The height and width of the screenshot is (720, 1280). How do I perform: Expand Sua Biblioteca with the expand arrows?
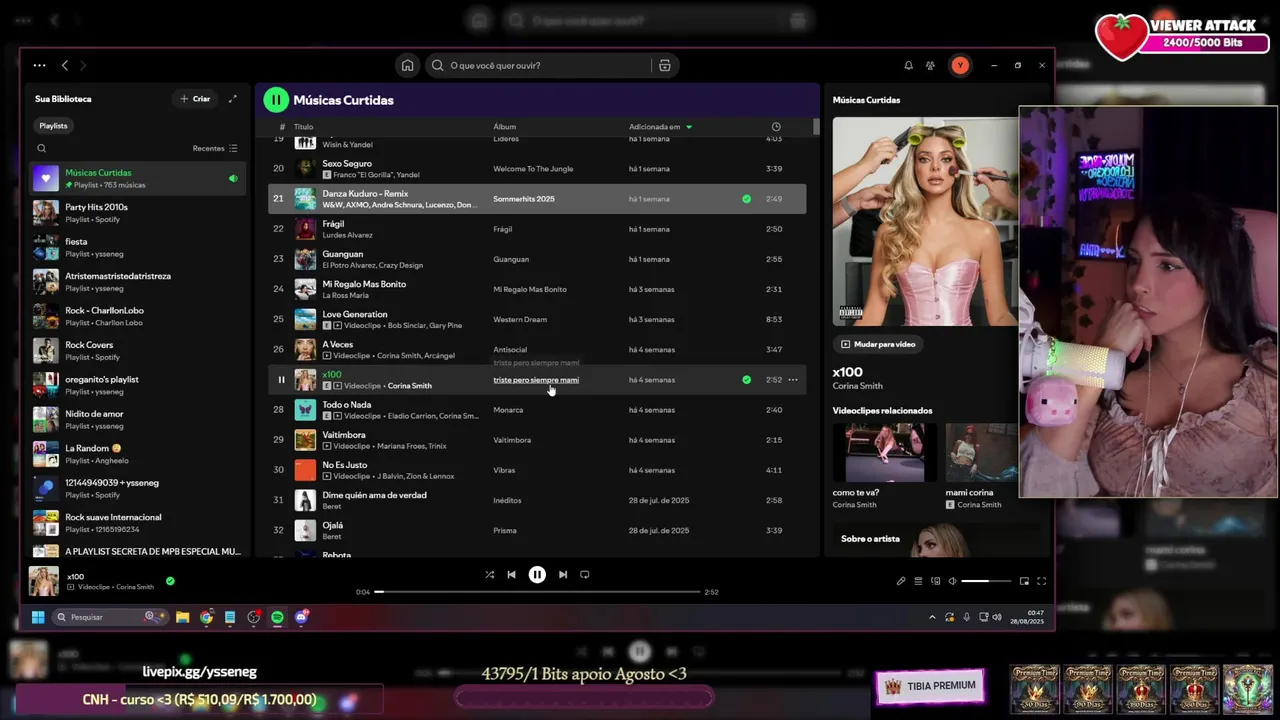(x=233, y=99)
